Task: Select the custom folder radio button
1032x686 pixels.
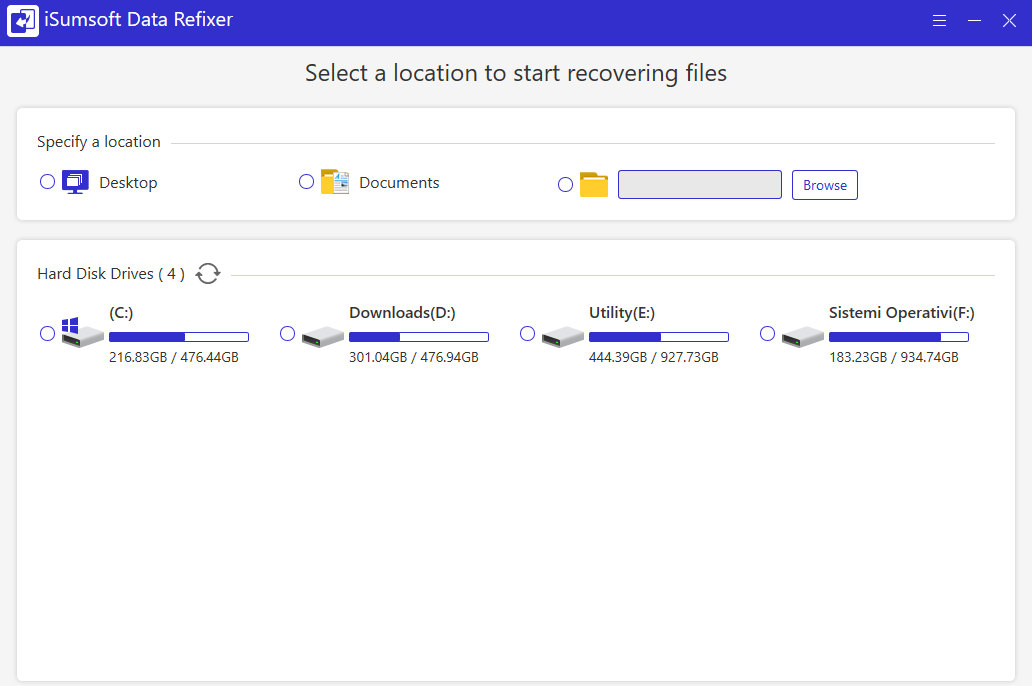Action: click(x=565, y=185)
